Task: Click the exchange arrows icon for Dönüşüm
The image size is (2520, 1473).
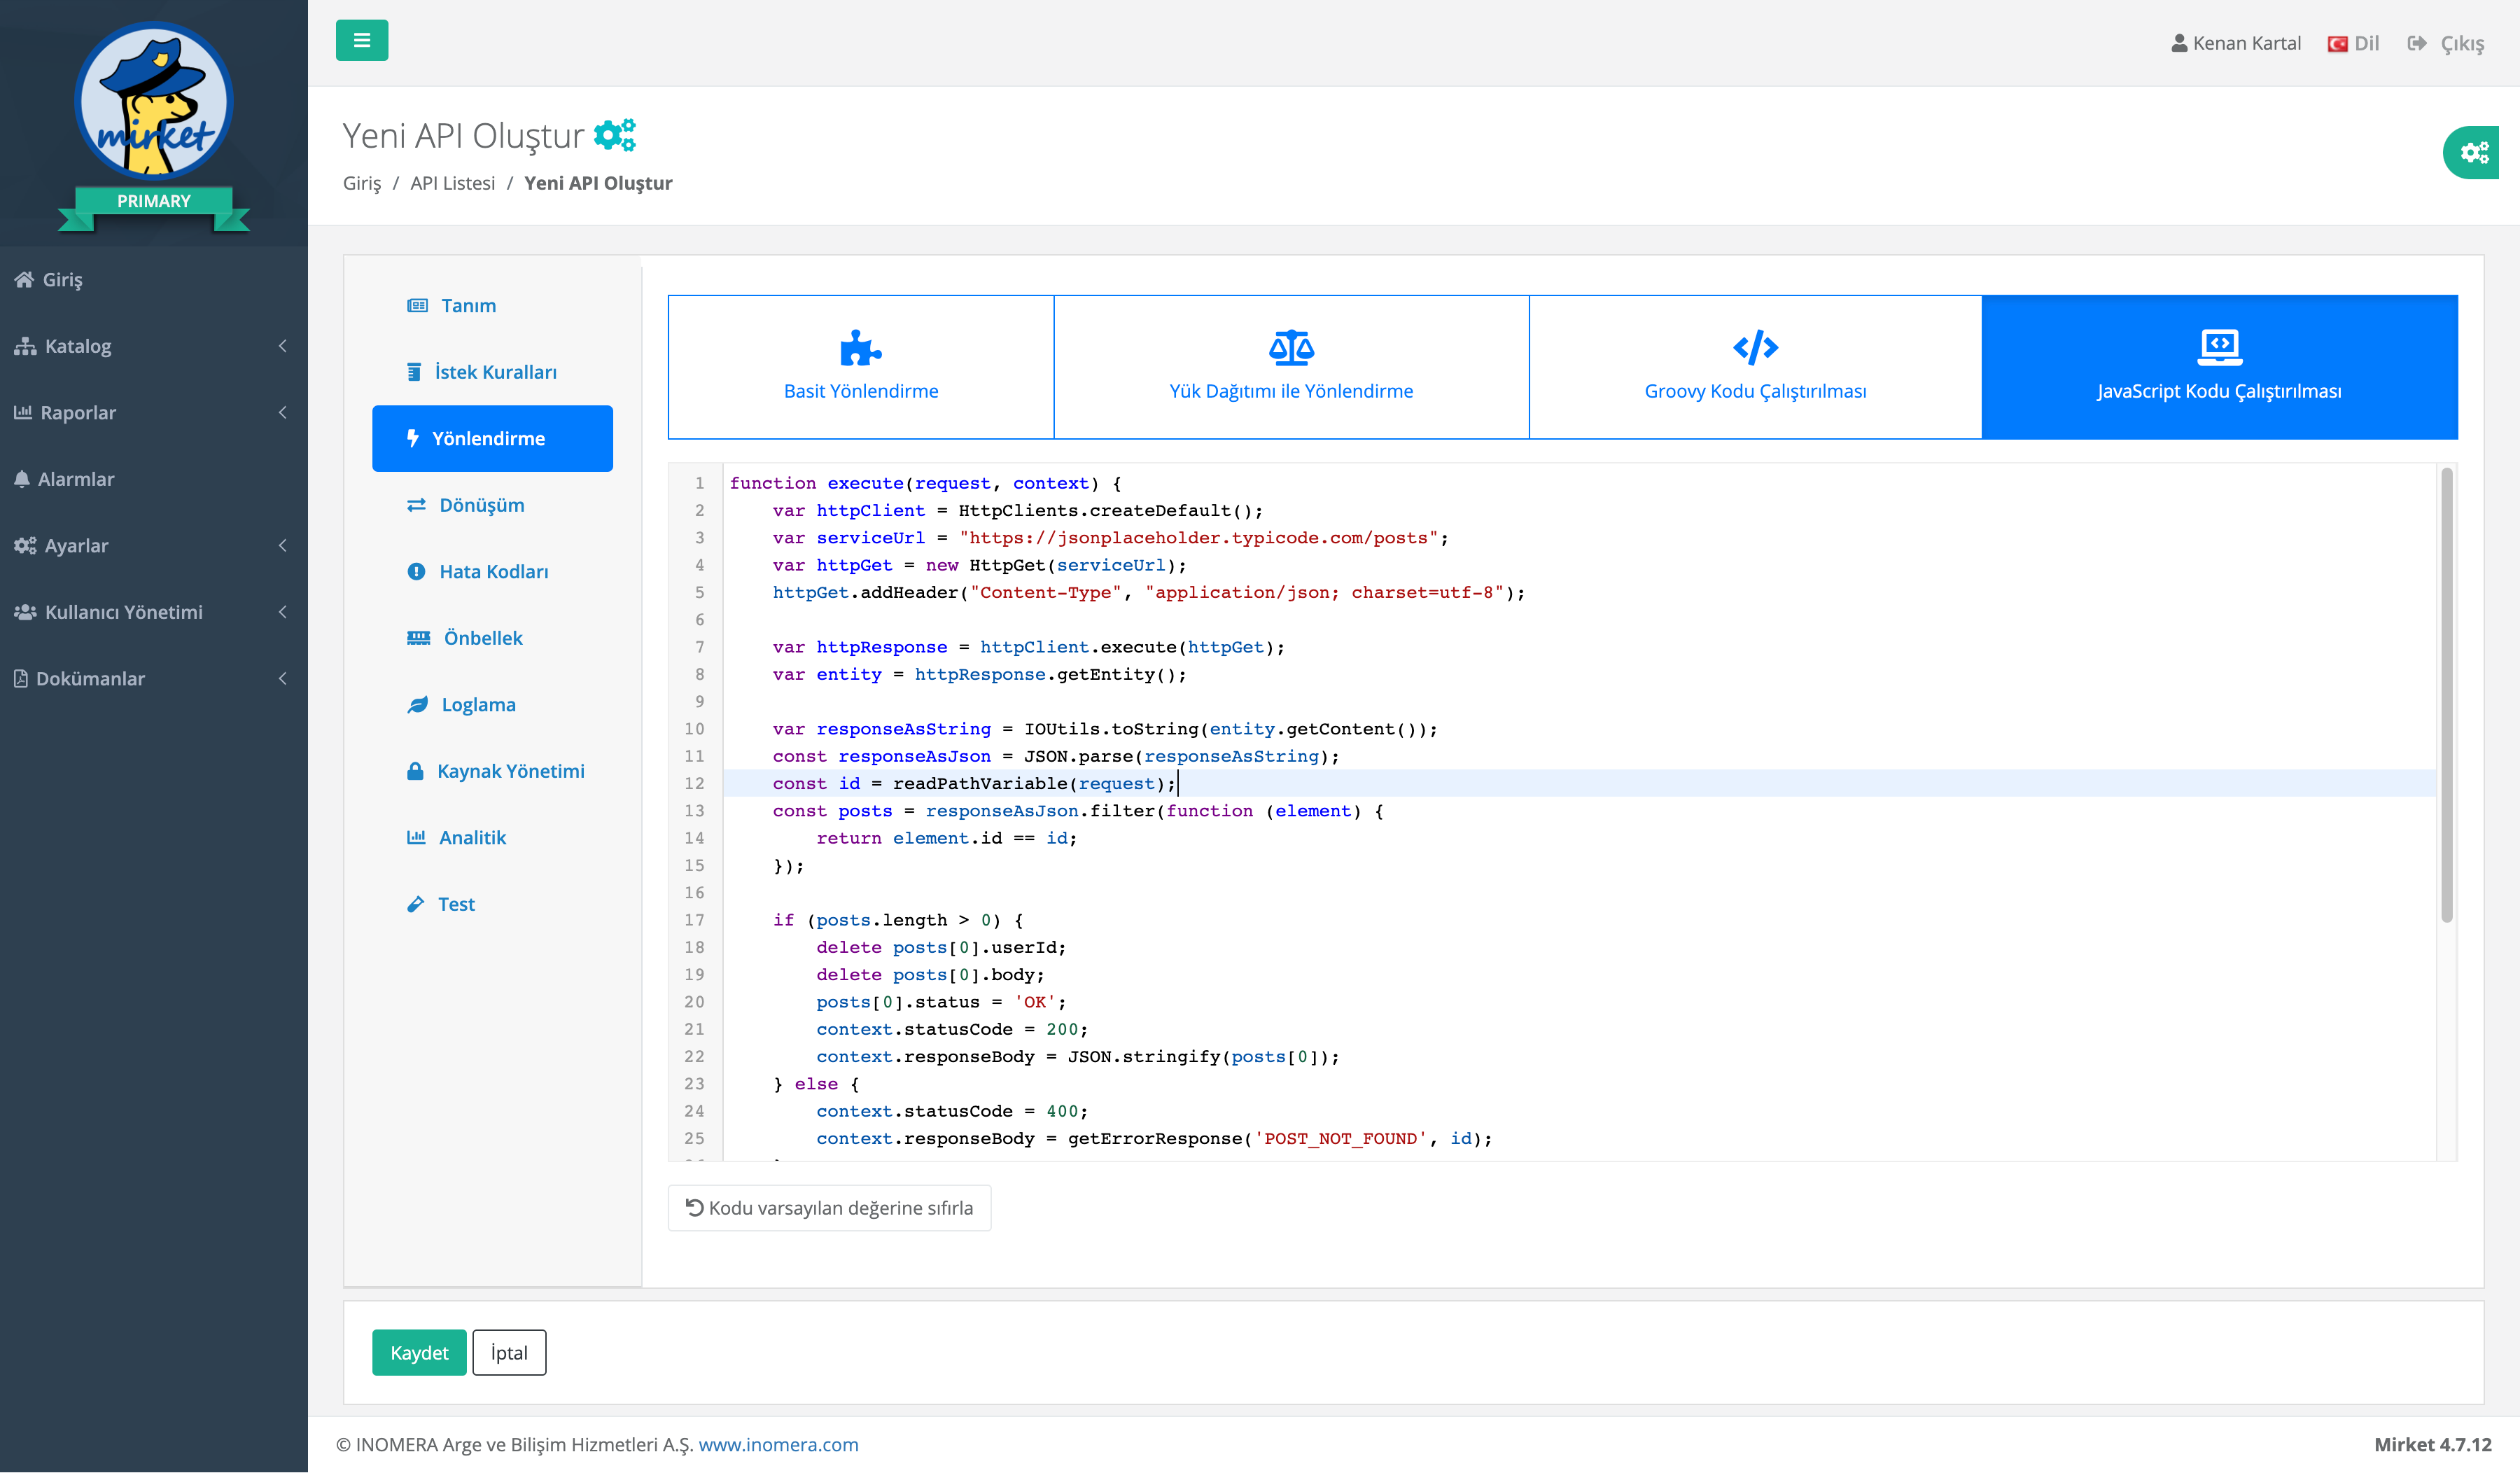Action: pyautogui.click(x=416, y=505)
